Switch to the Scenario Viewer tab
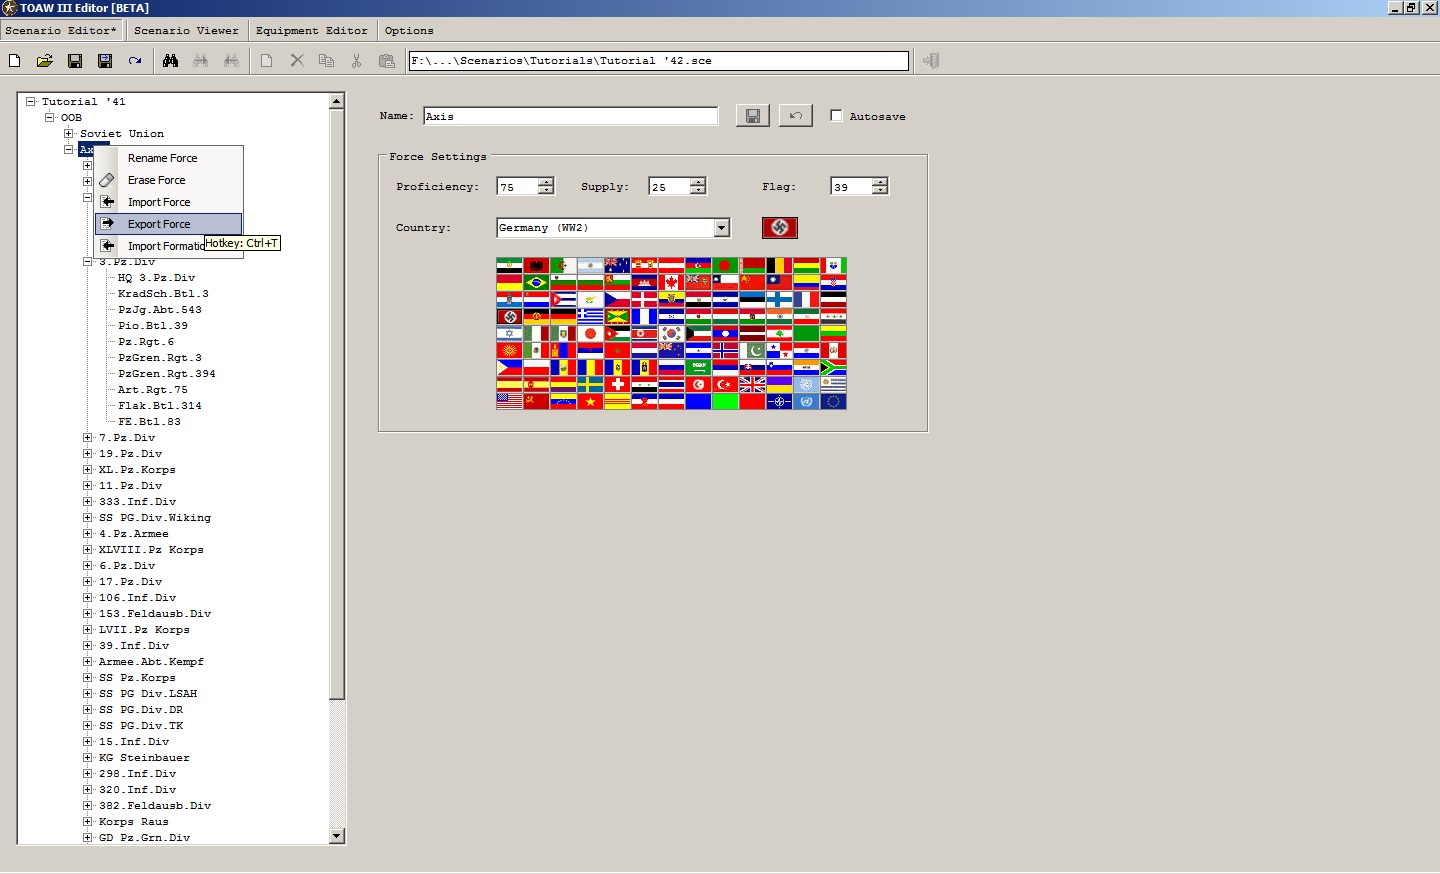Screen dimensions: 1440x874 click(x=186, y=31)
